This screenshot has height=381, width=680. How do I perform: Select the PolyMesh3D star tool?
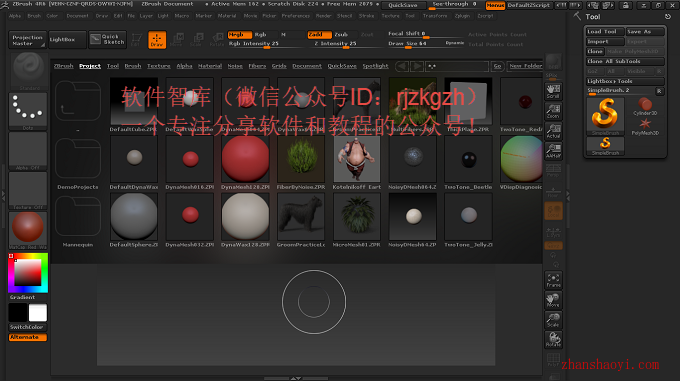point(645,127)
